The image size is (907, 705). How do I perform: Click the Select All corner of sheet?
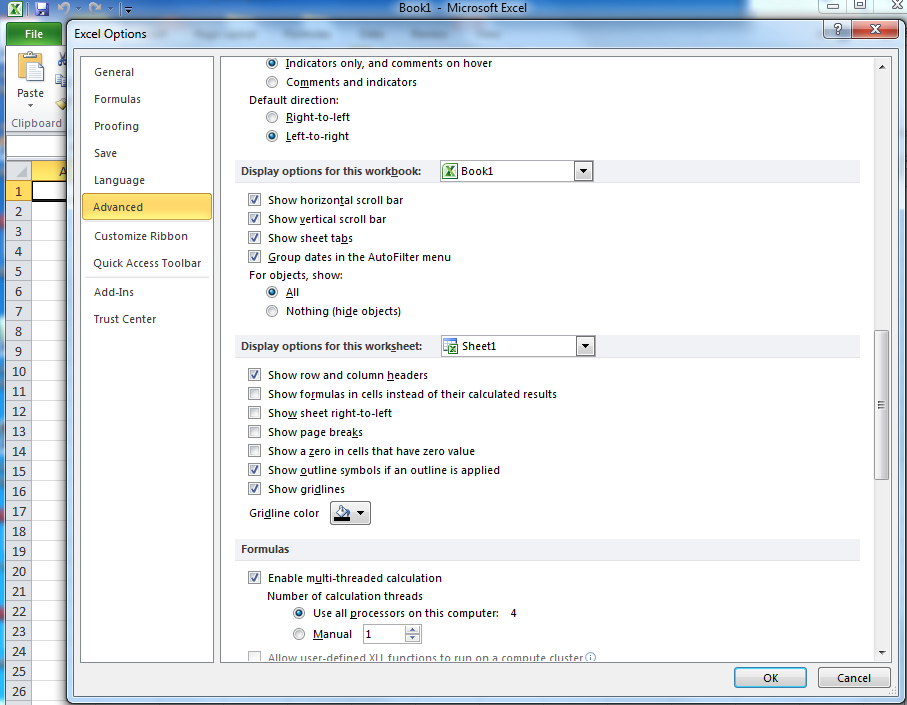tap(19, 171)
